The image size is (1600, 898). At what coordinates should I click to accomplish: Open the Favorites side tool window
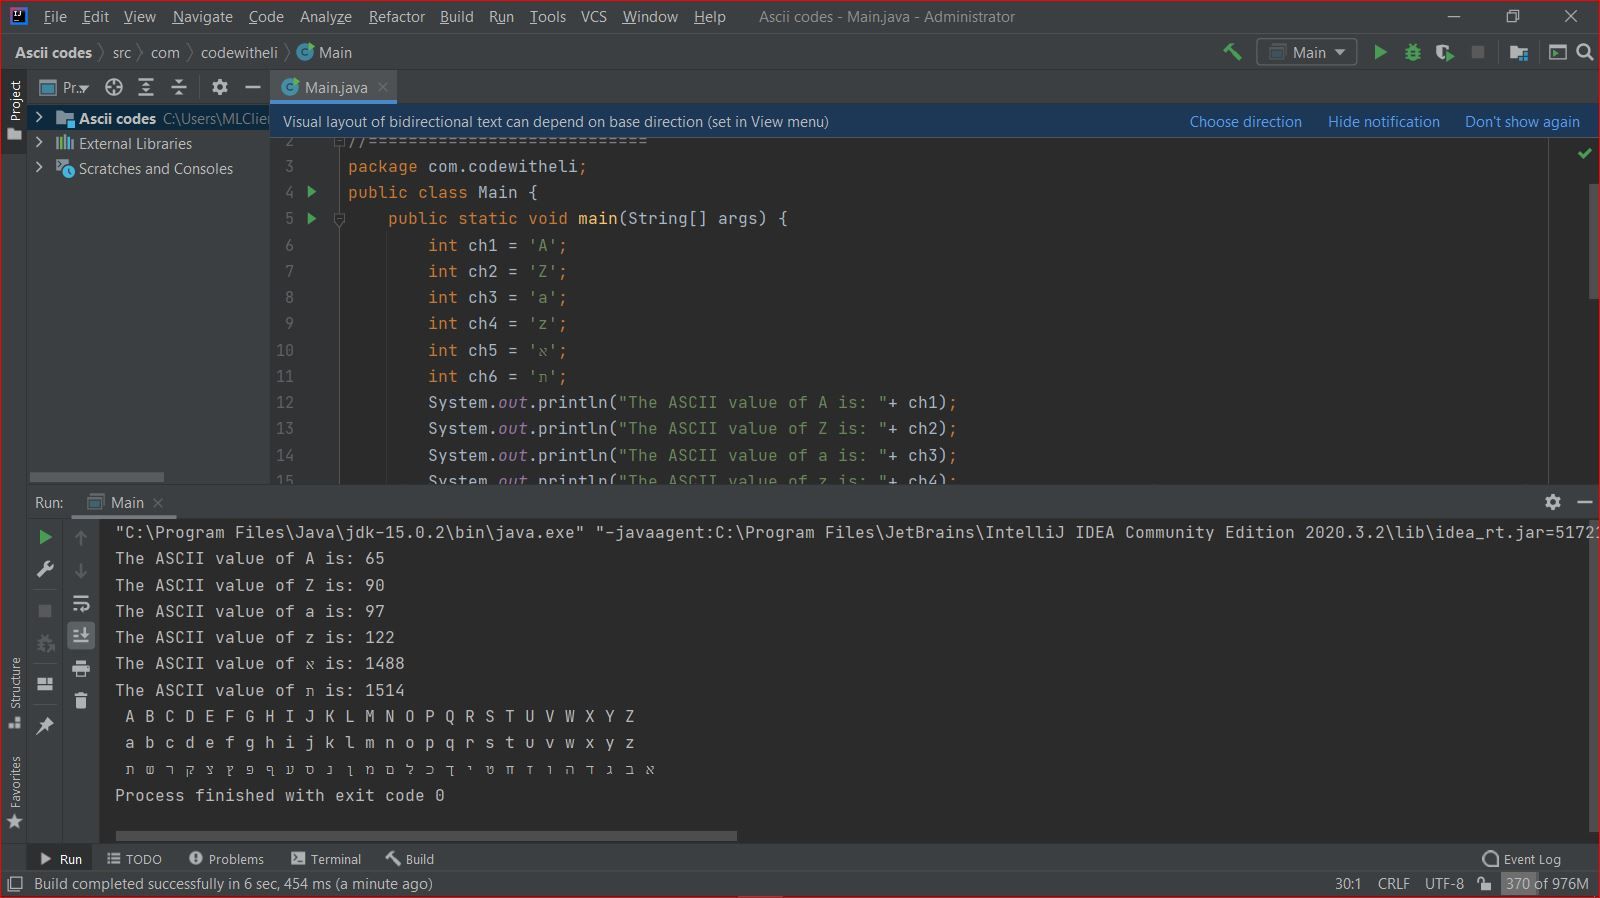pyautogui.click(x=14, y=792)
